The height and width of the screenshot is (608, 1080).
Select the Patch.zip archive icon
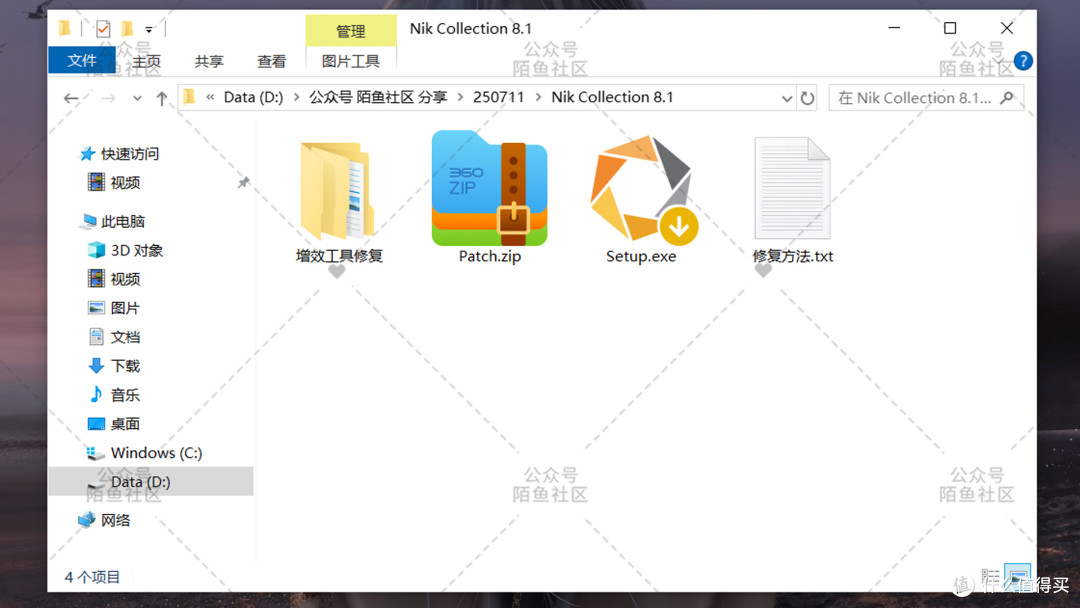pos(490,188)
